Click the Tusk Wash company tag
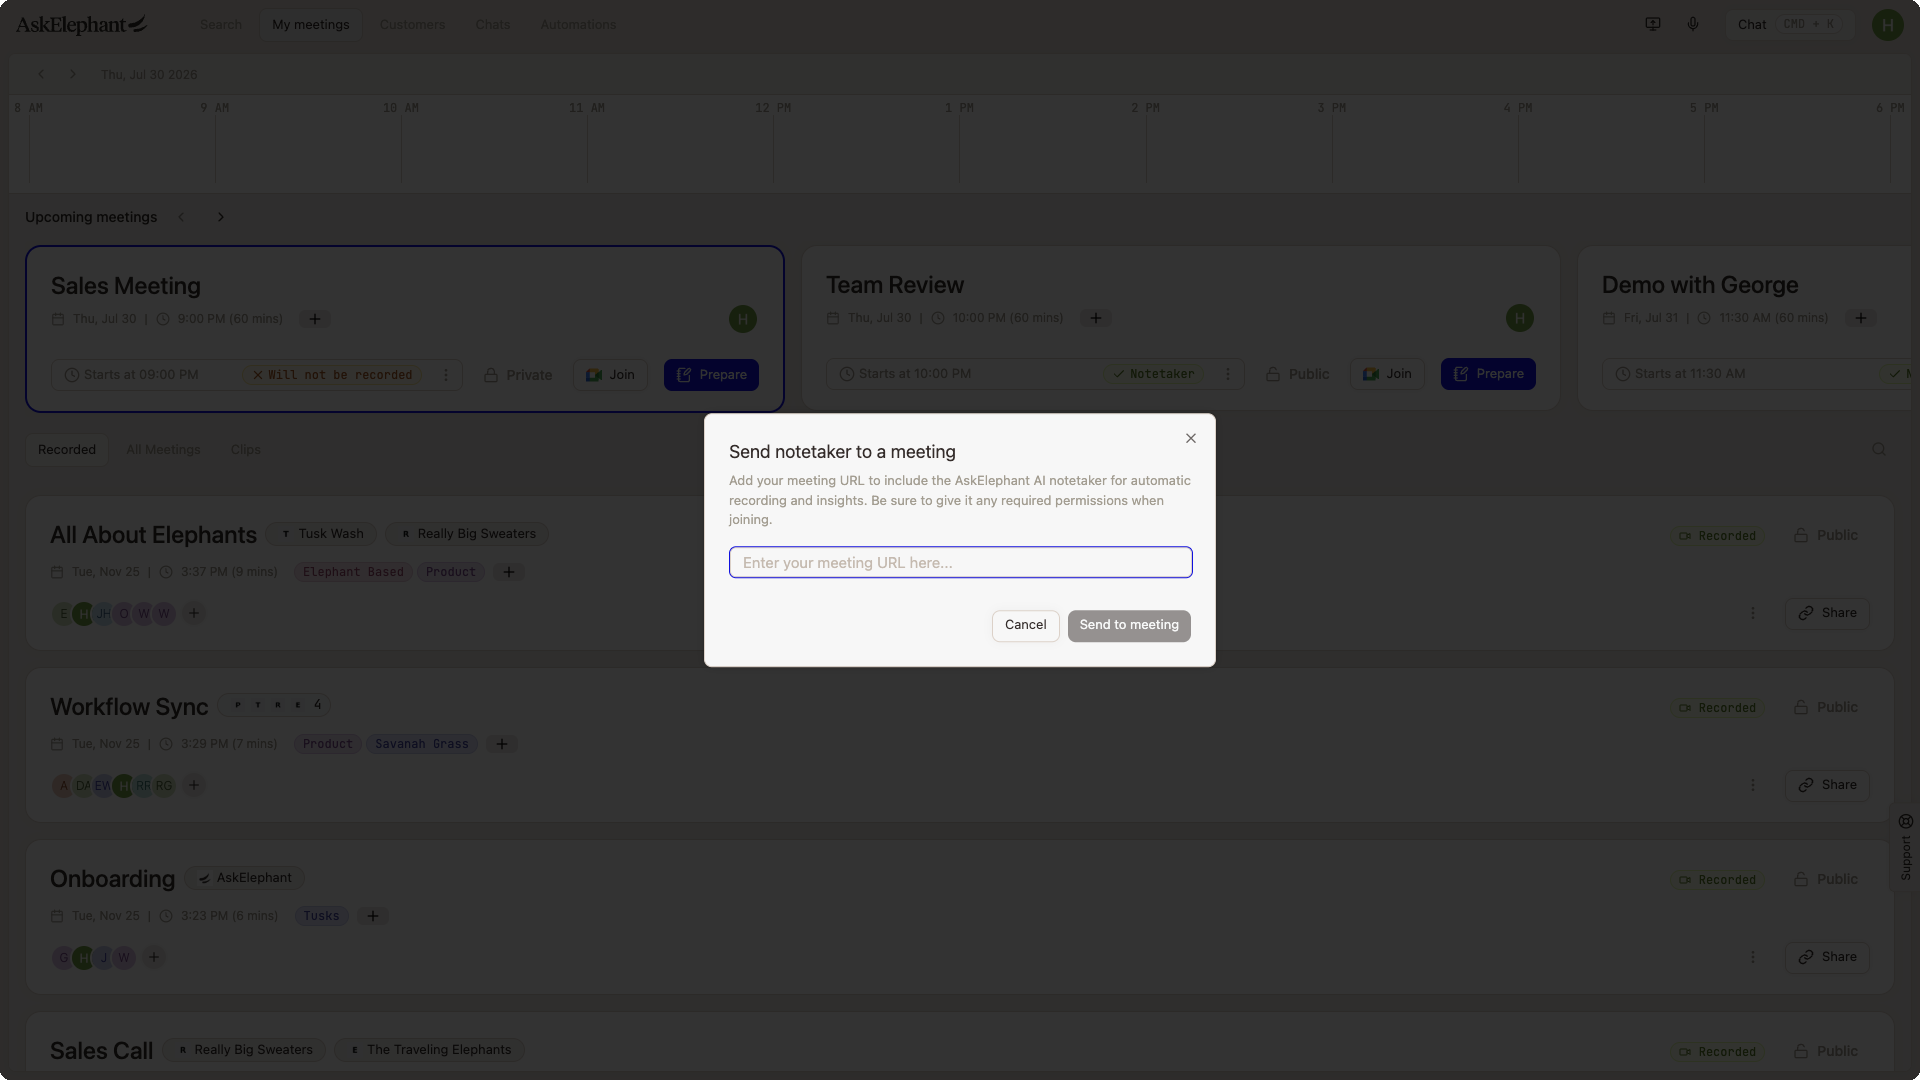 [321, 534]
